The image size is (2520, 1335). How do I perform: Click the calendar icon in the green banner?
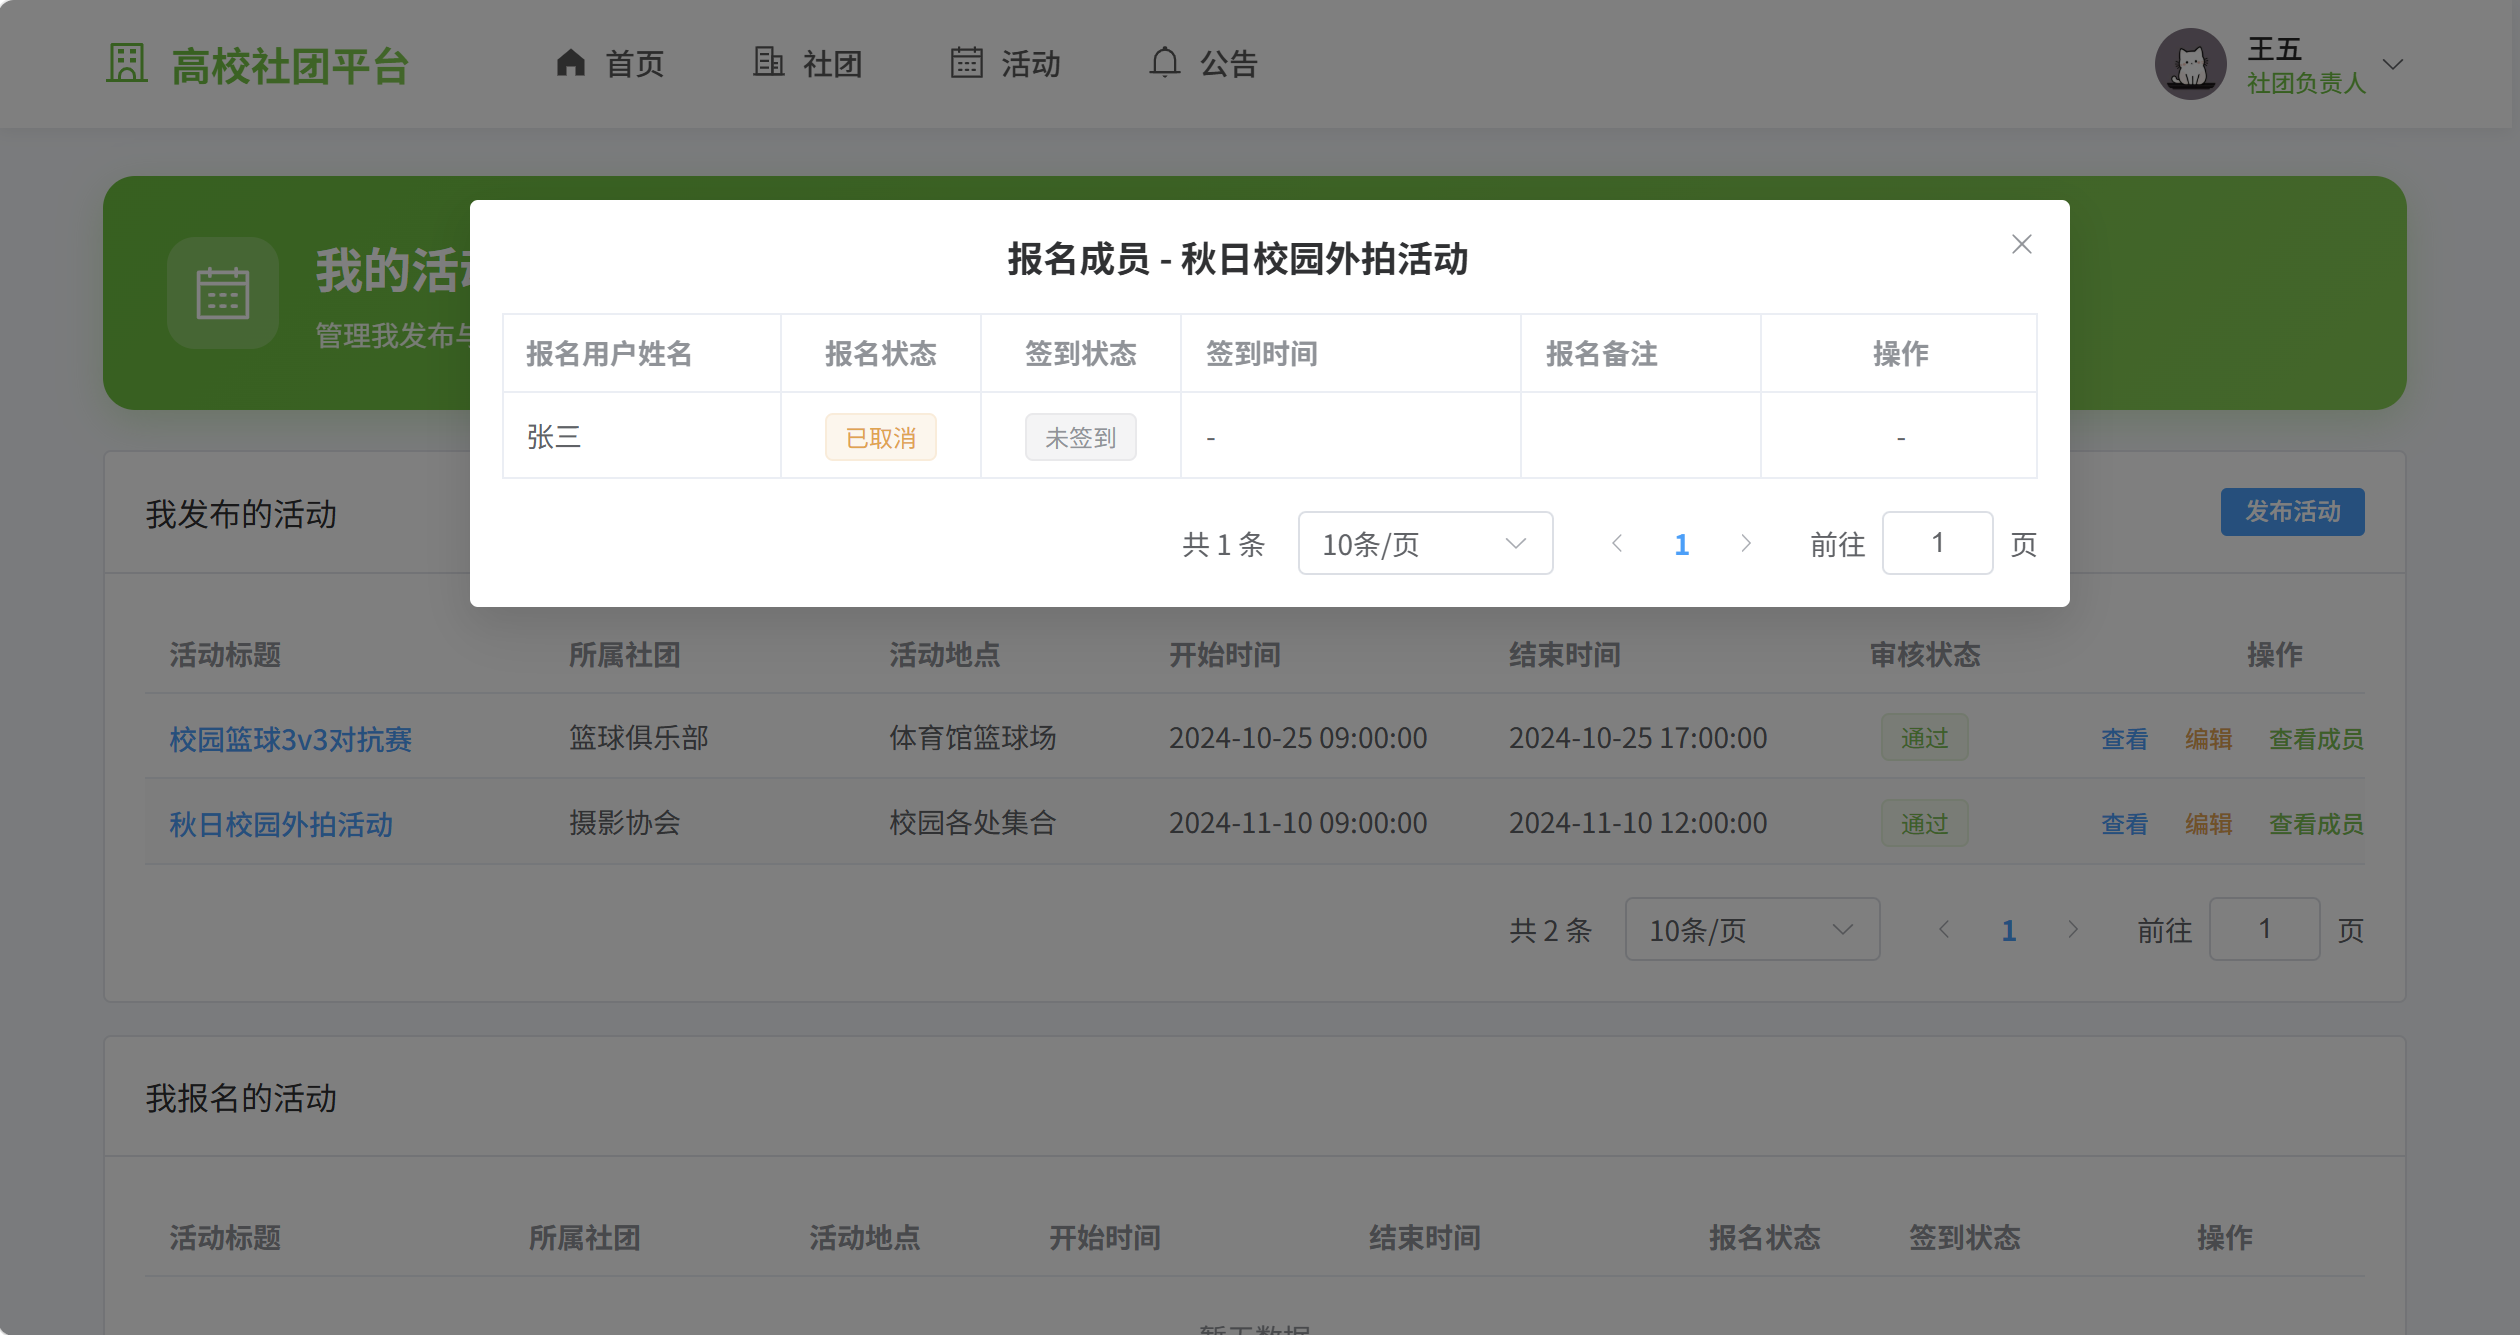click(222, 293)
